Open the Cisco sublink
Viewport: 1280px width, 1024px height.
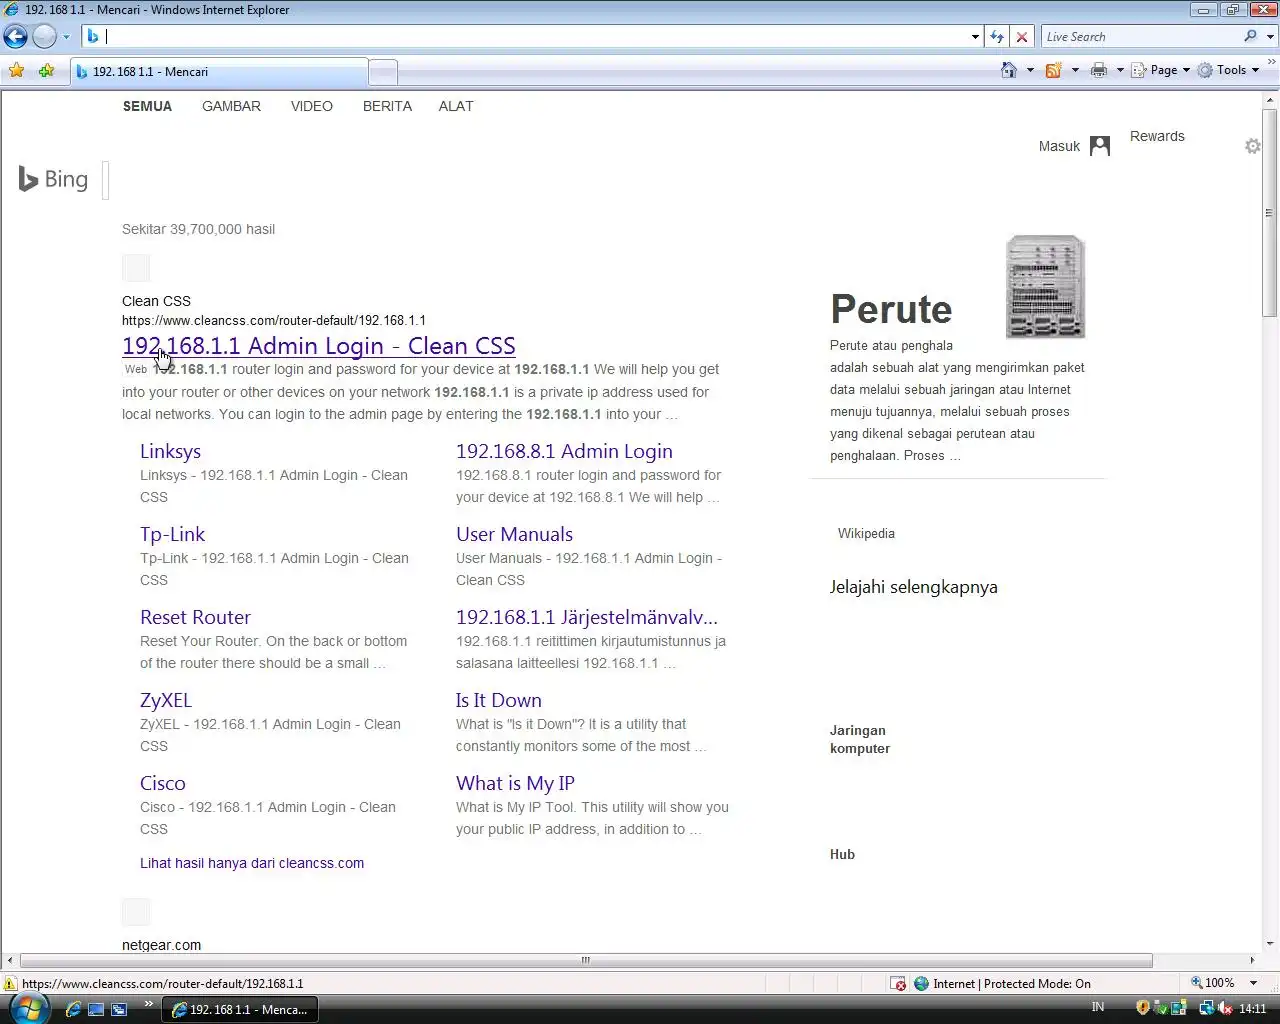tap(162, 783)
